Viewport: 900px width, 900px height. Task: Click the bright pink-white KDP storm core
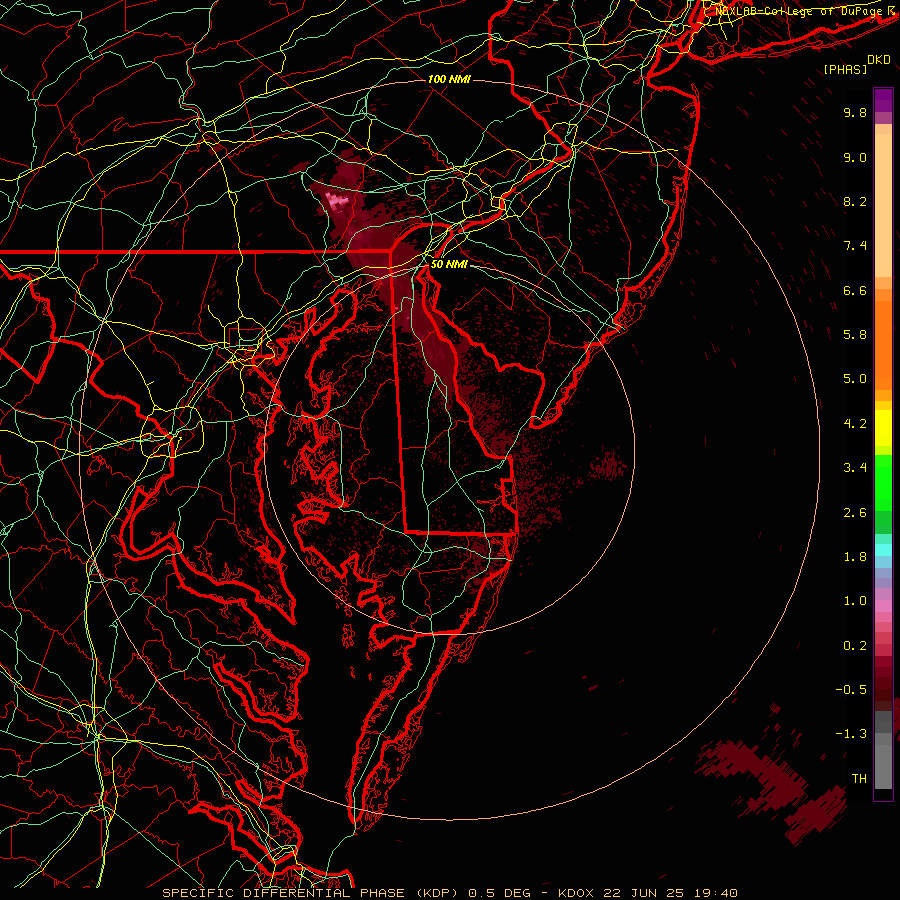click(x=338, y=202)
